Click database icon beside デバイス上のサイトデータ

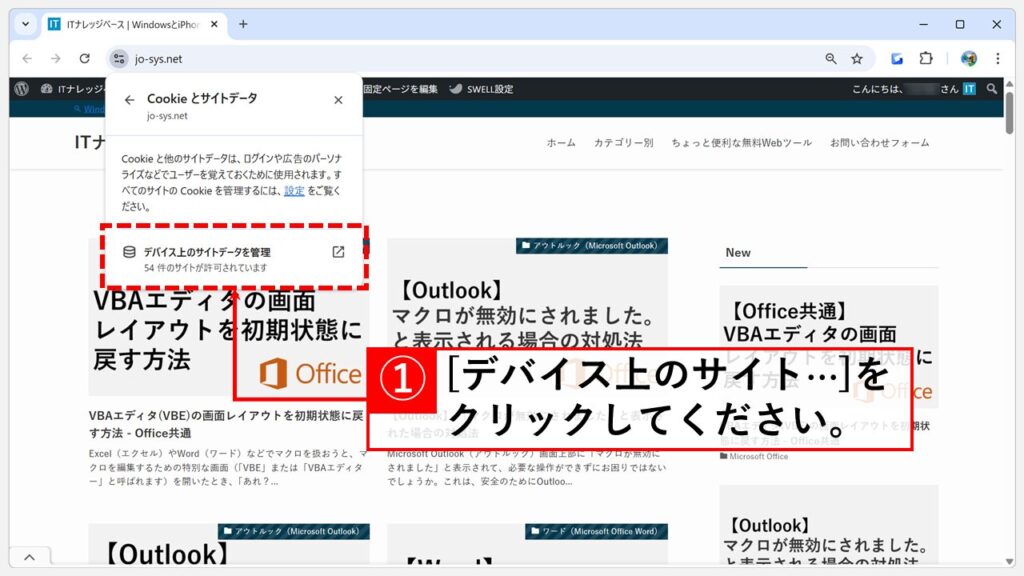click(x=129, y=252)
